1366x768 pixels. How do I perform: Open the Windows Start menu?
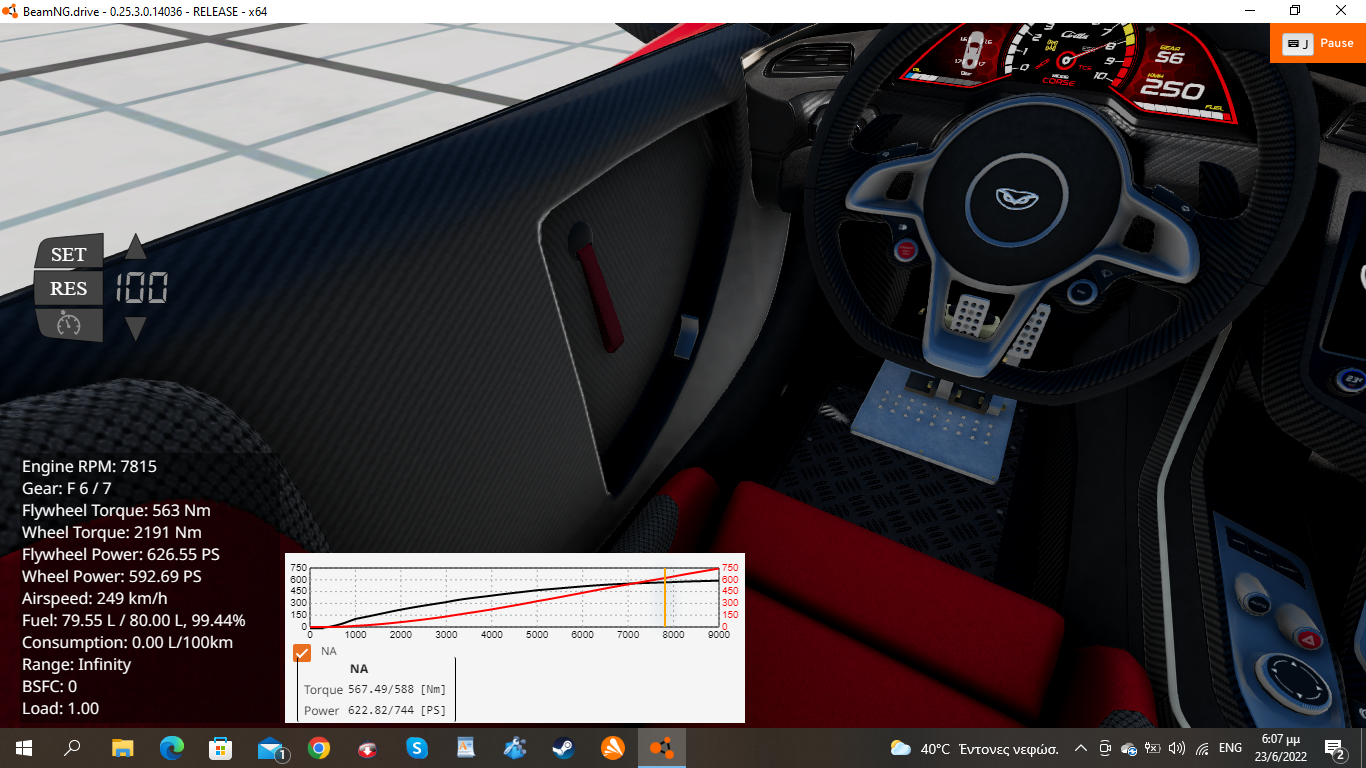[x=24, y=747]
